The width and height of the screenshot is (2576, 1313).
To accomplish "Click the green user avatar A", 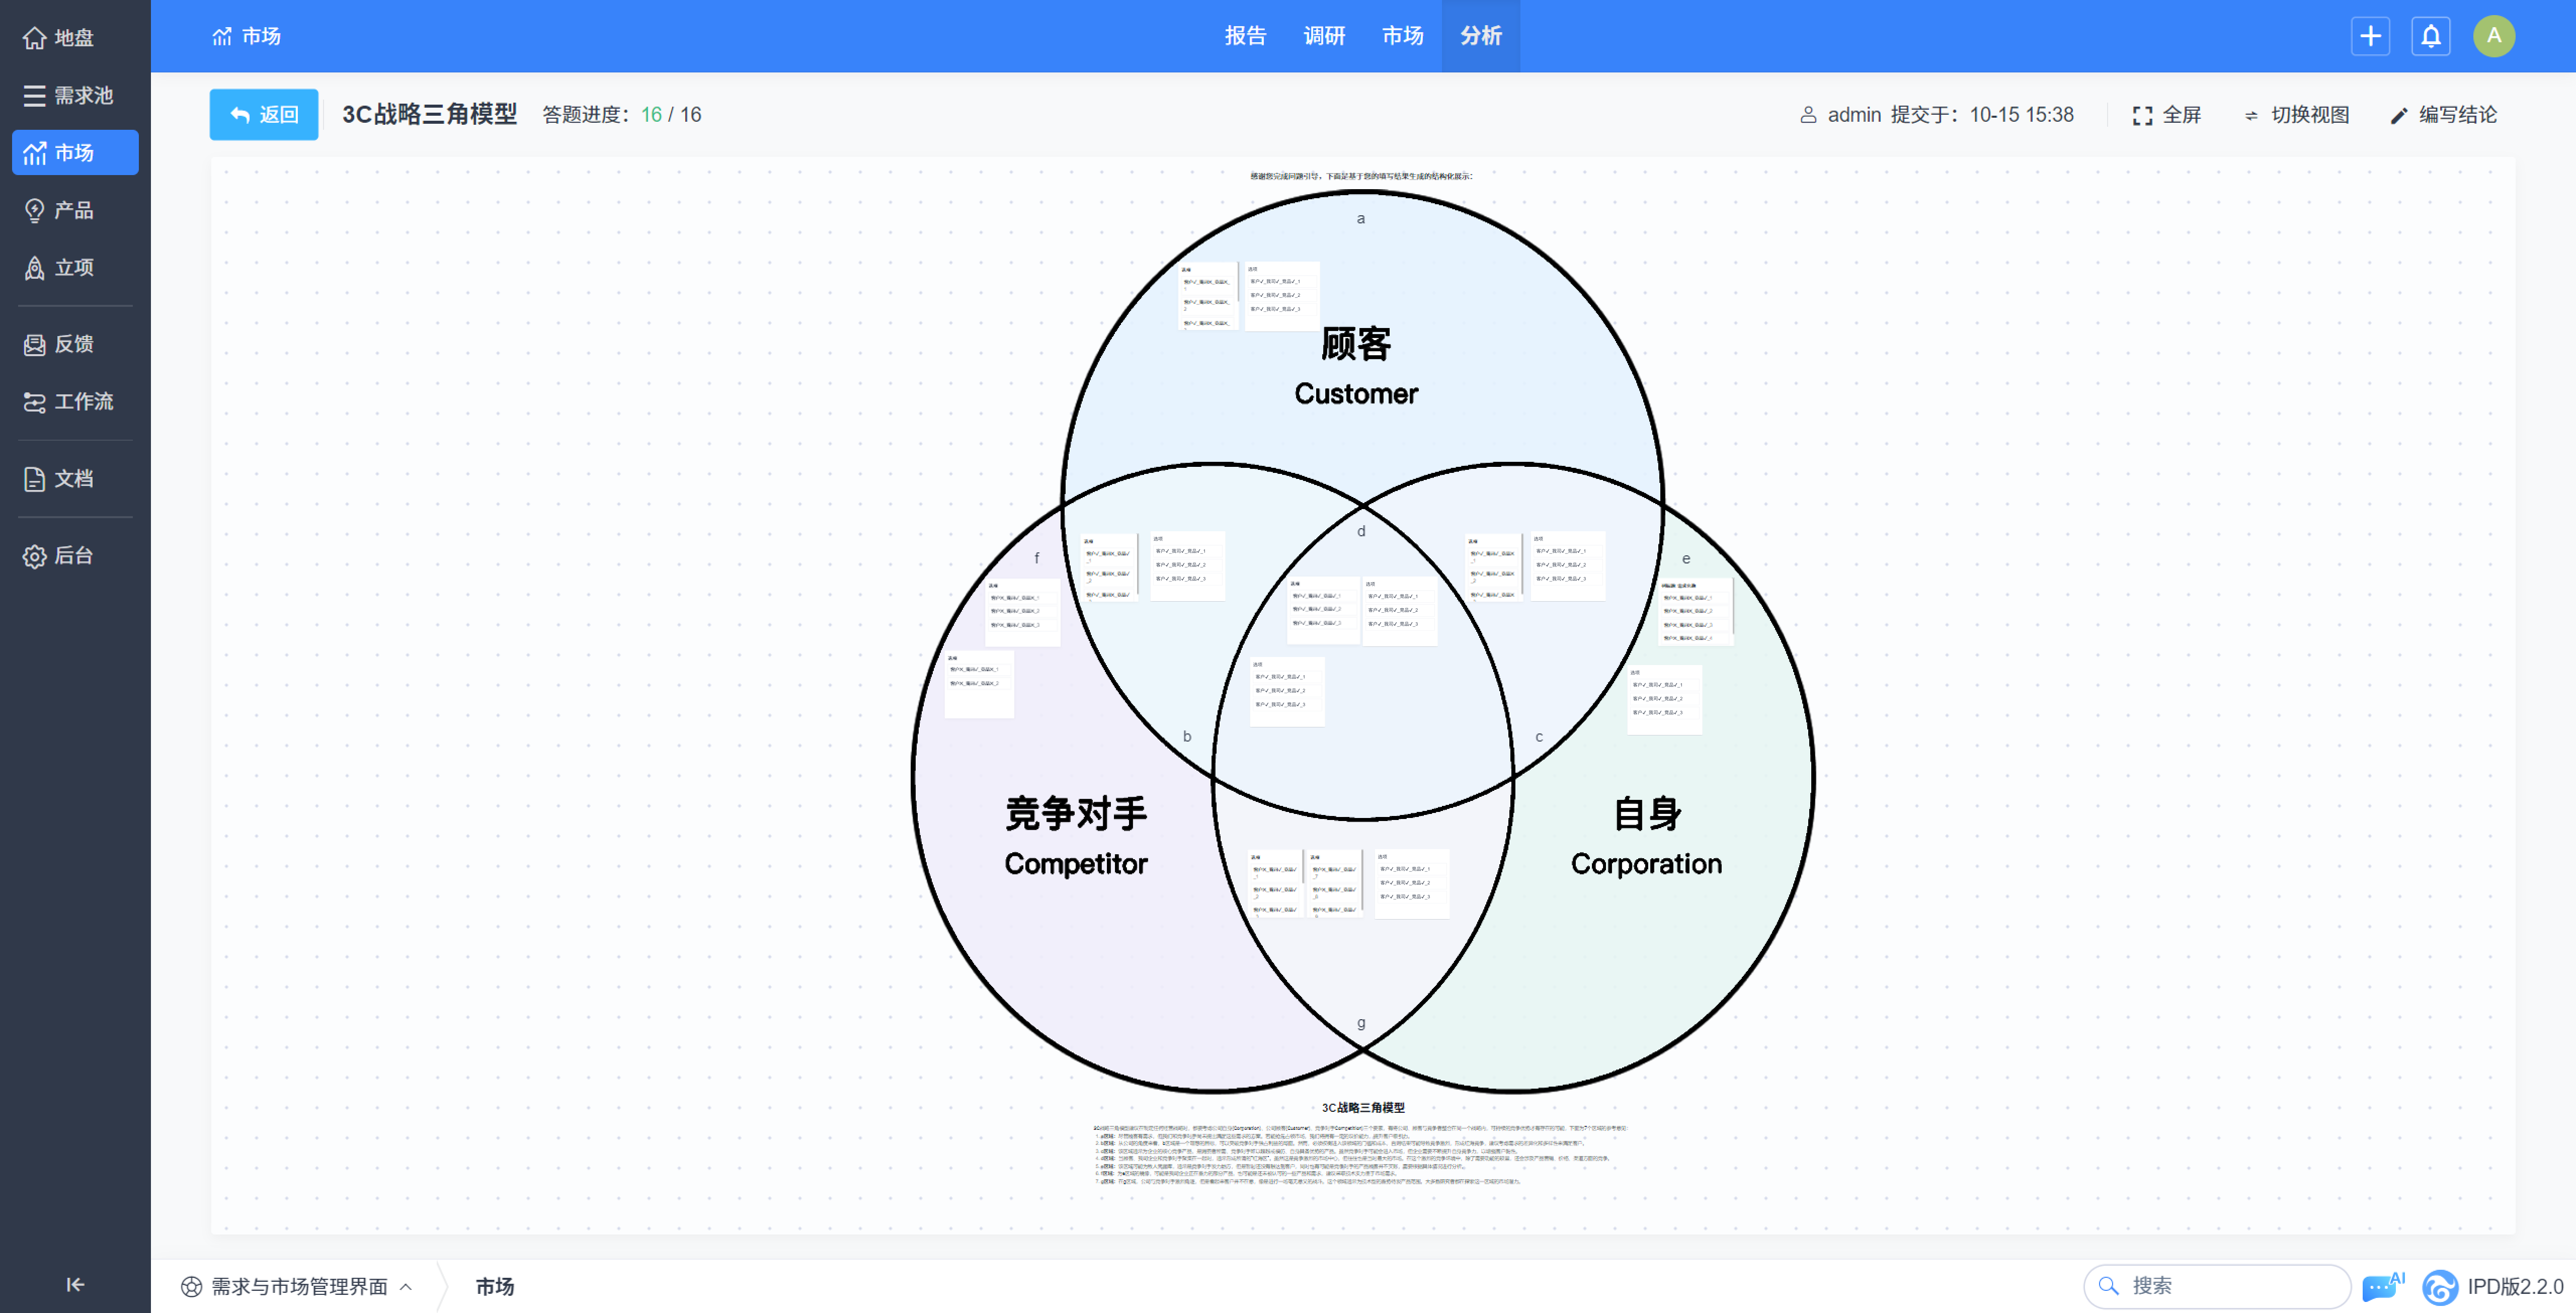I will (2493, 36).
